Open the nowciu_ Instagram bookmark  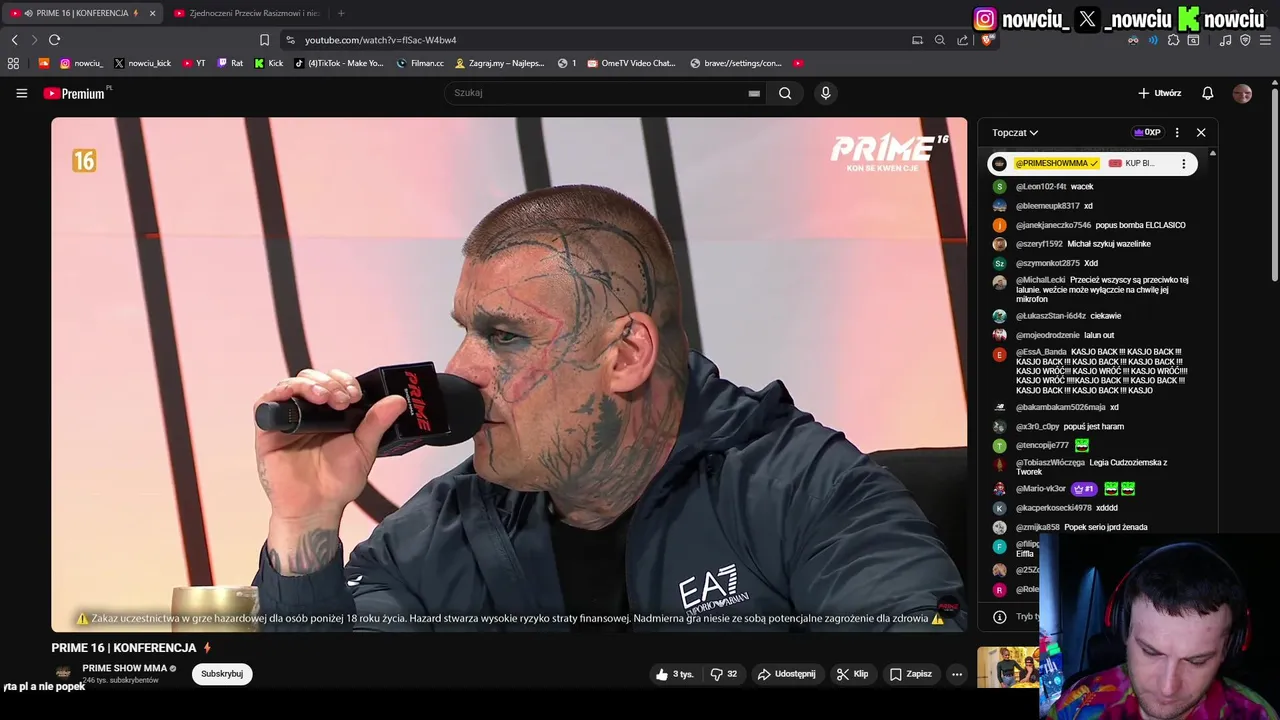pos(81,63)
